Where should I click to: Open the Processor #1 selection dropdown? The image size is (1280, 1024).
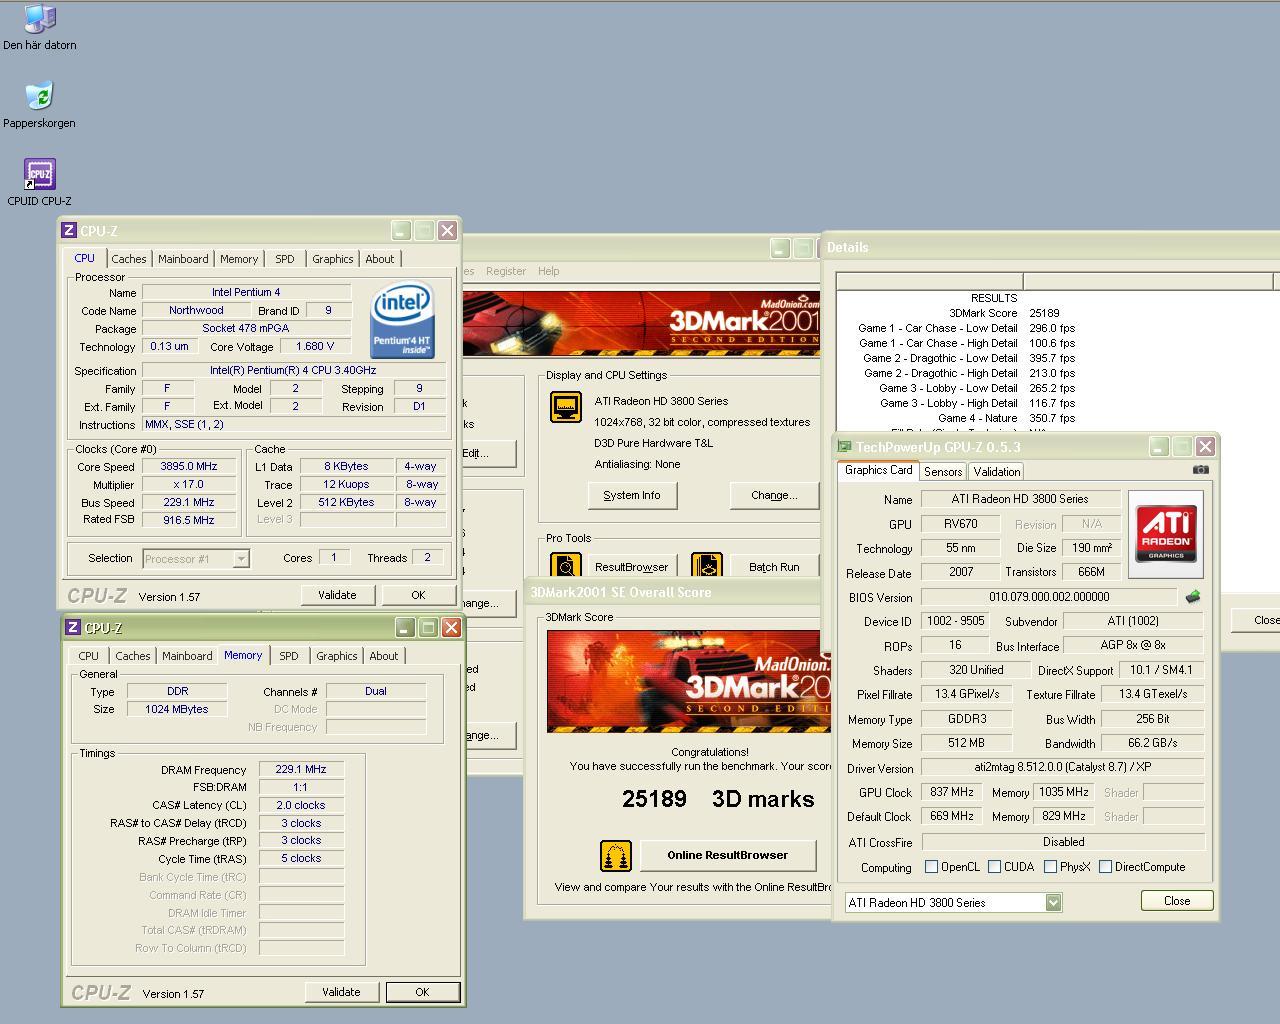tap(196, 559)
